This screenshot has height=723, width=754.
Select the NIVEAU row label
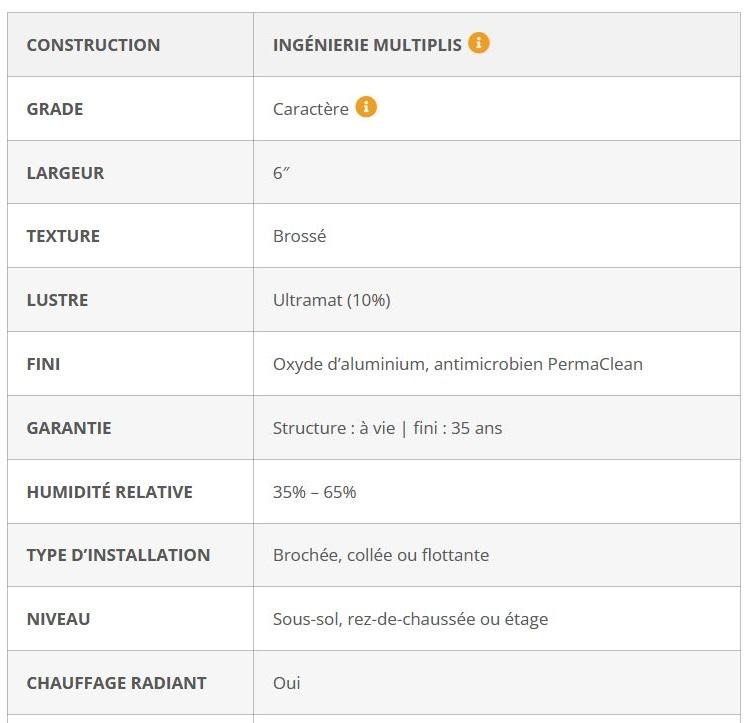tap(58, 619)
